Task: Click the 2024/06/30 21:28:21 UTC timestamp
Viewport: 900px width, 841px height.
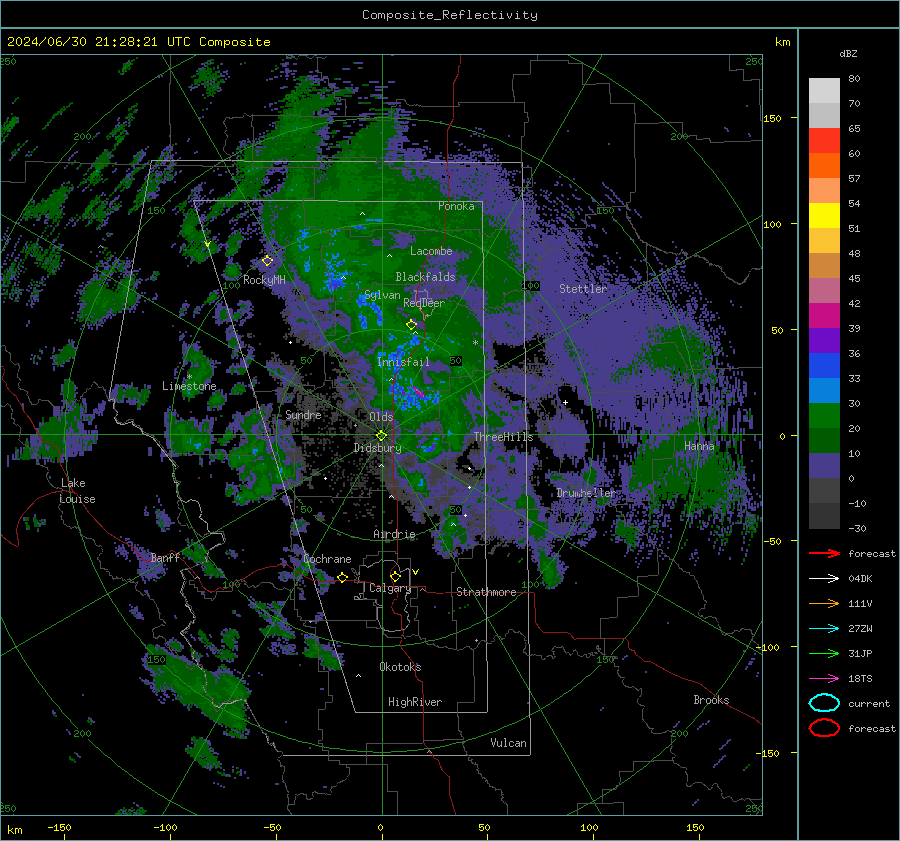Action: pos(138,42)
